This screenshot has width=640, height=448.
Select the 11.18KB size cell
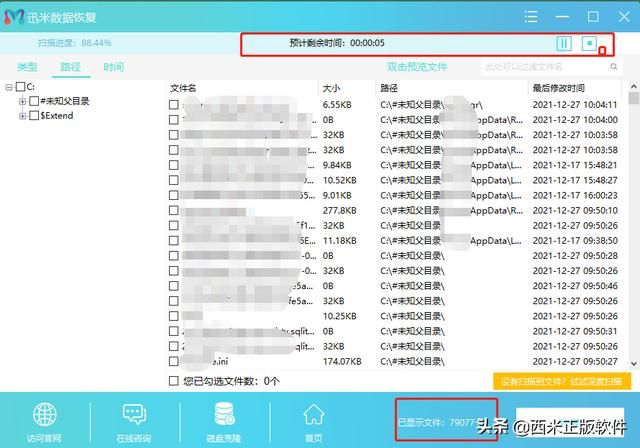pyautogui.click(x=340, y=241)
